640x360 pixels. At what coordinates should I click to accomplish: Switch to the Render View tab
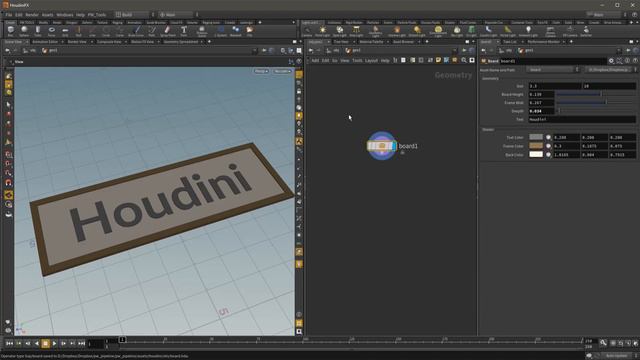(x=77, y=42)
